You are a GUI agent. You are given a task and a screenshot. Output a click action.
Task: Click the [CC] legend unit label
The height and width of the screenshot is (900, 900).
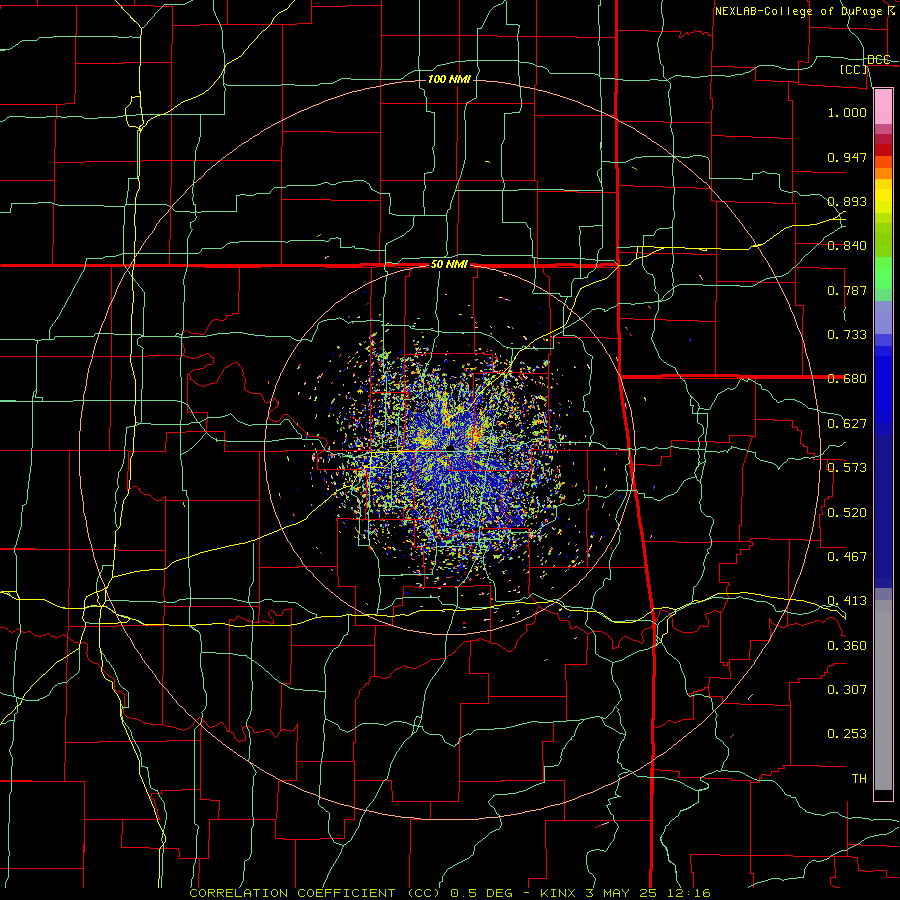[x=854, y=70]
